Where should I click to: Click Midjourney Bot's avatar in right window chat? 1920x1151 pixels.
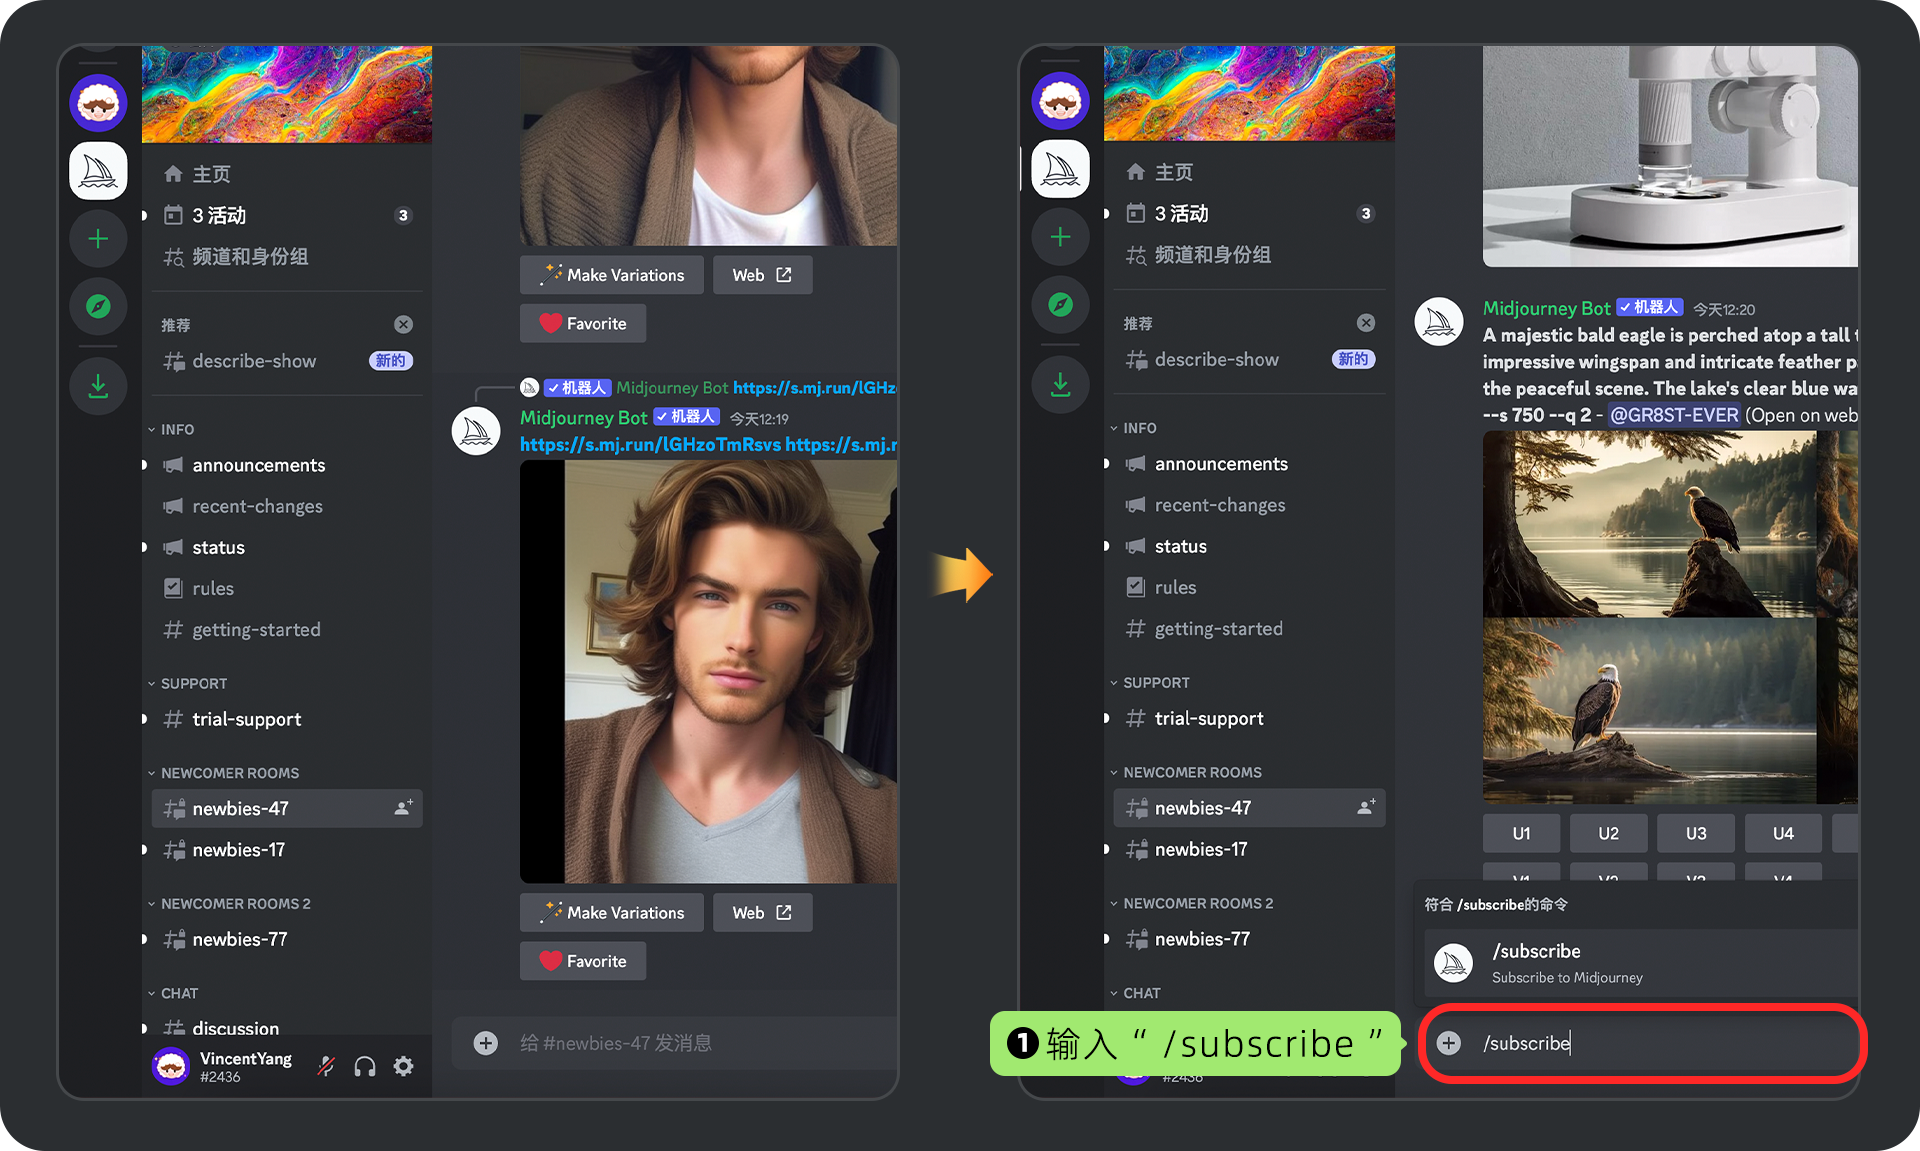tap(1439, 322)
